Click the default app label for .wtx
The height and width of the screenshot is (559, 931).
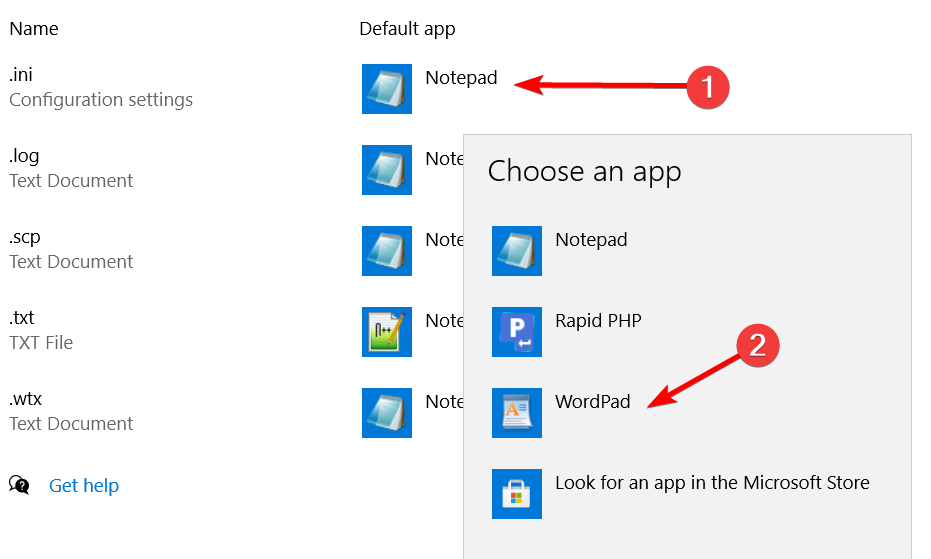pyautogui.click(x=445, y=402)
